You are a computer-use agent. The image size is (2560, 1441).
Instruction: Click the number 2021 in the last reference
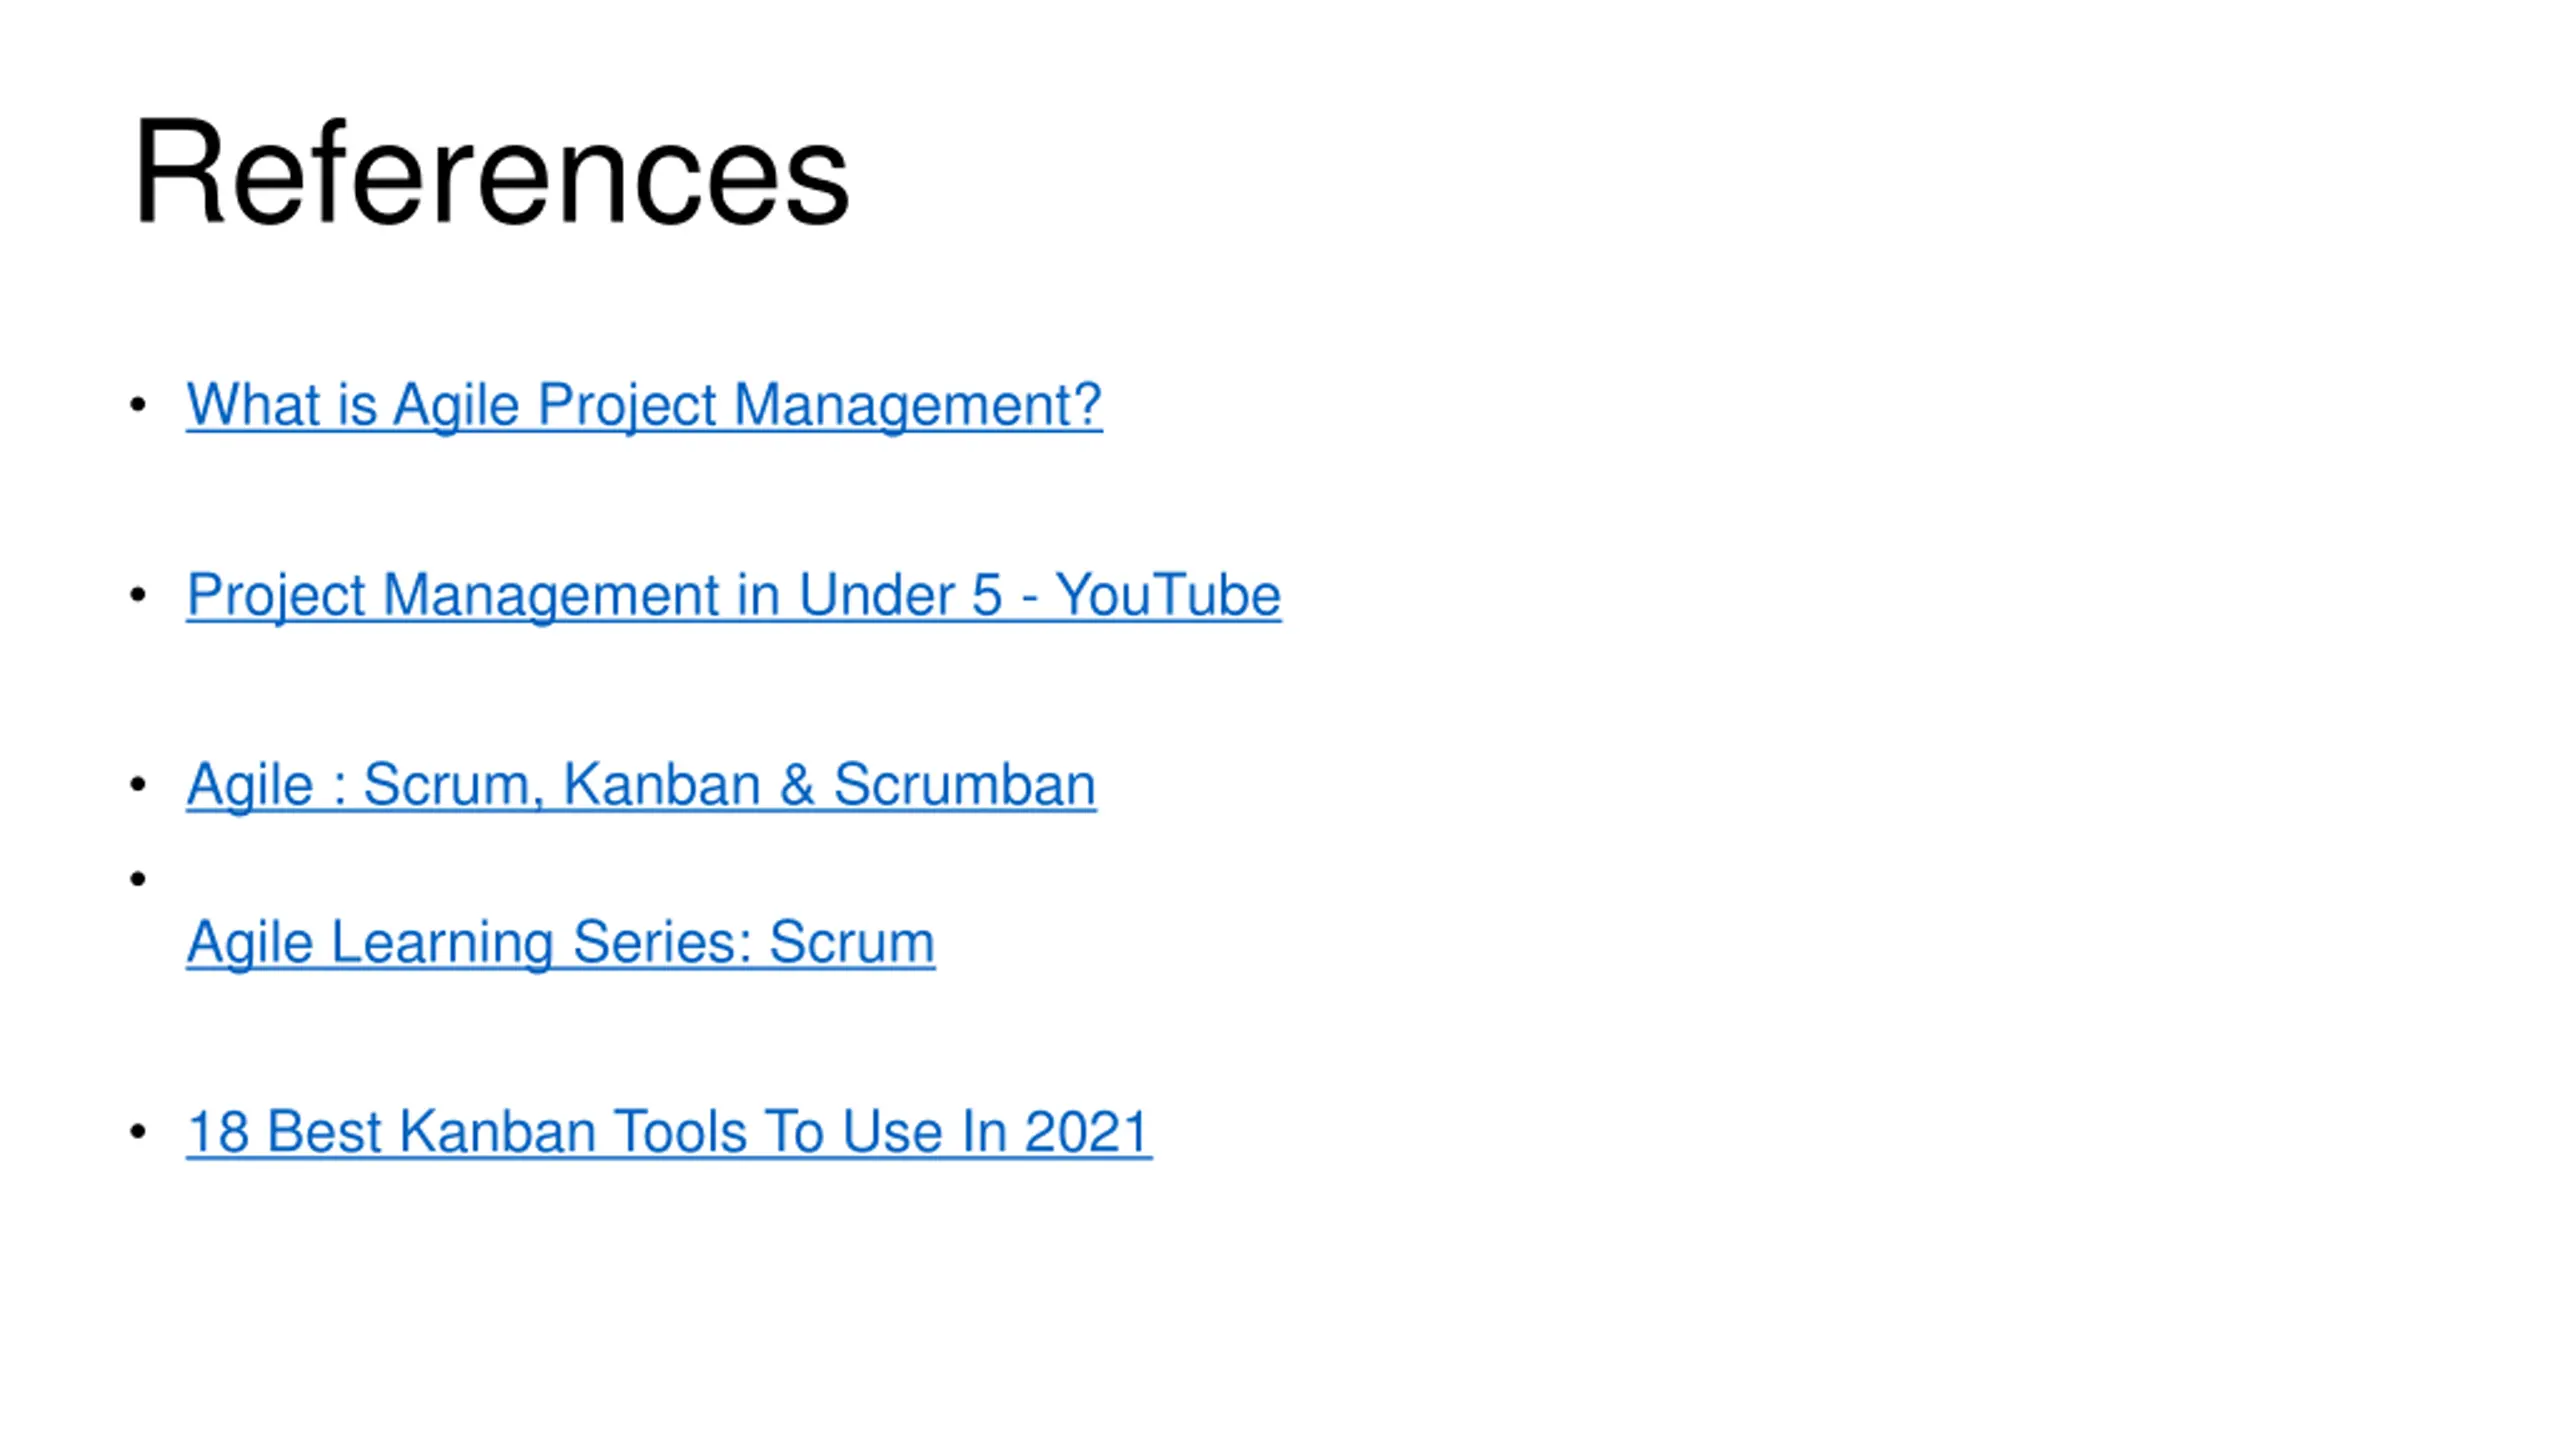coord(1088,1132)
